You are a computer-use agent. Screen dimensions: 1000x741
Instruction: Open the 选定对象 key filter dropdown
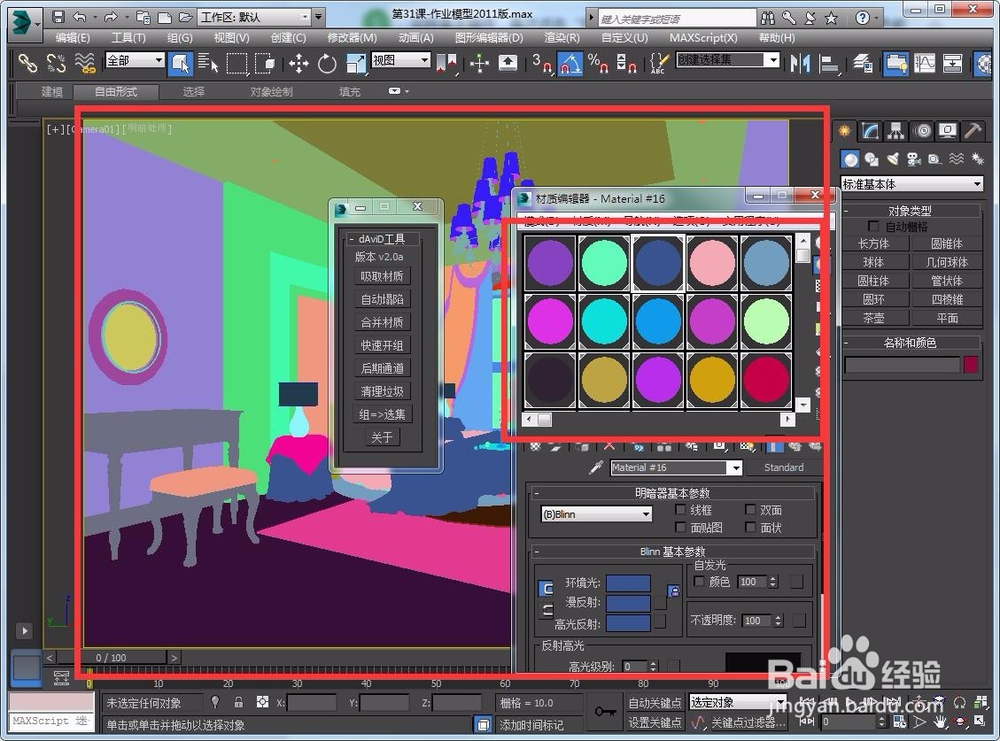[x=736, y=702]
